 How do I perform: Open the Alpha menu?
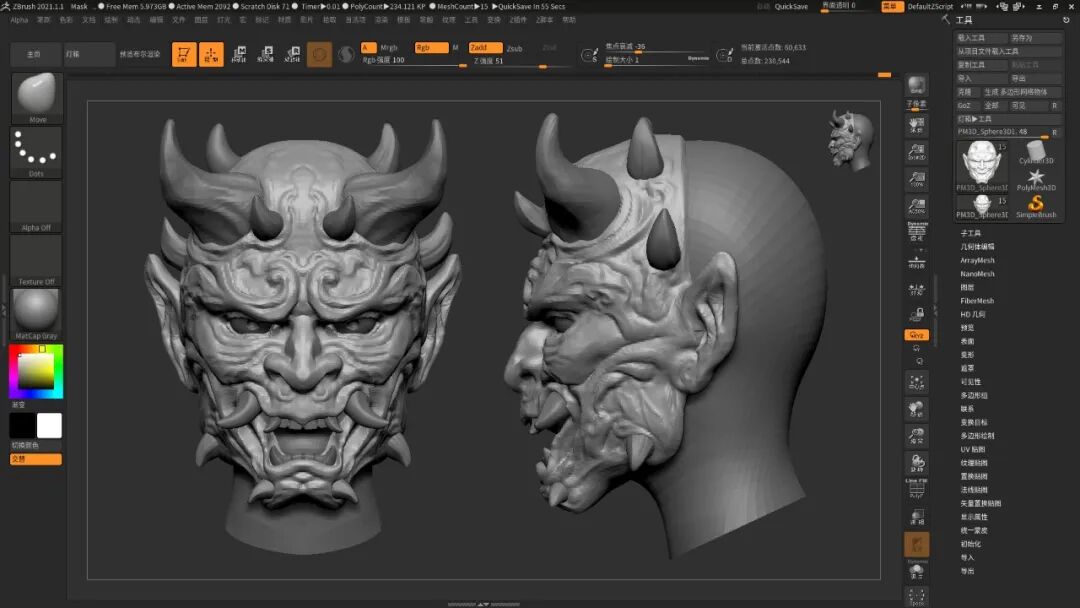(19, 20)
